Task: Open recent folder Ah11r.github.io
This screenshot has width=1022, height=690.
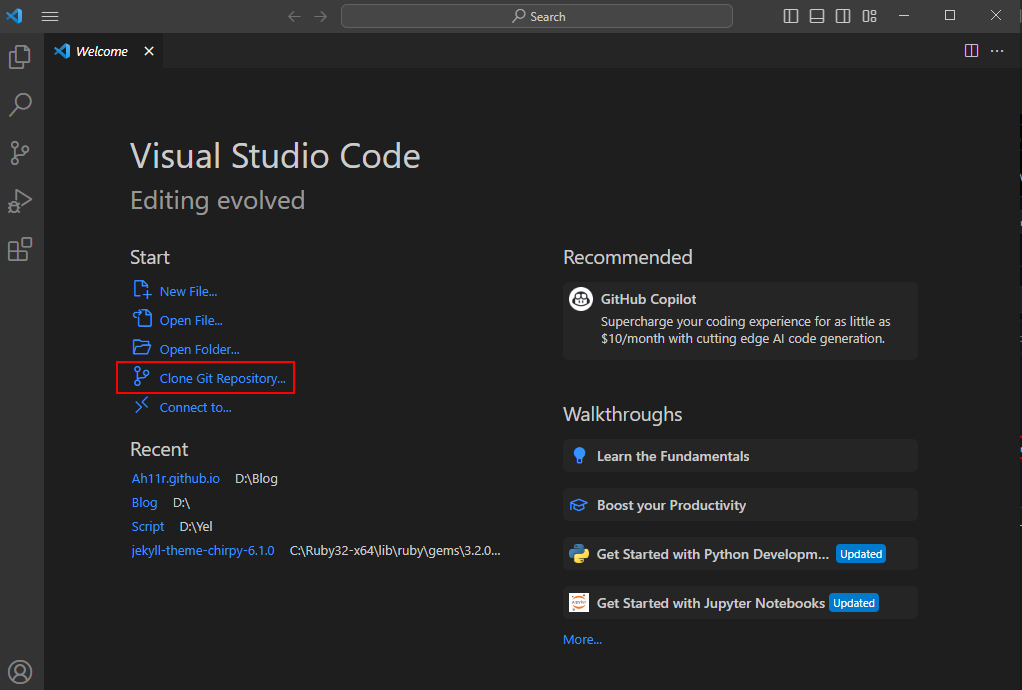Action: pos(175,478)
